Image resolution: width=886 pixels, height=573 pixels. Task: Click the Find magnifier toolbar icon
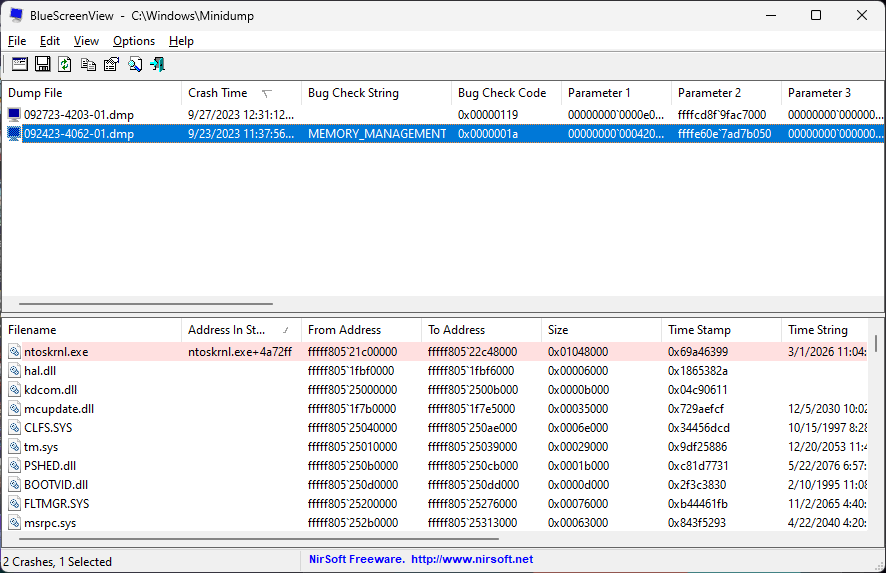(134, 64)
